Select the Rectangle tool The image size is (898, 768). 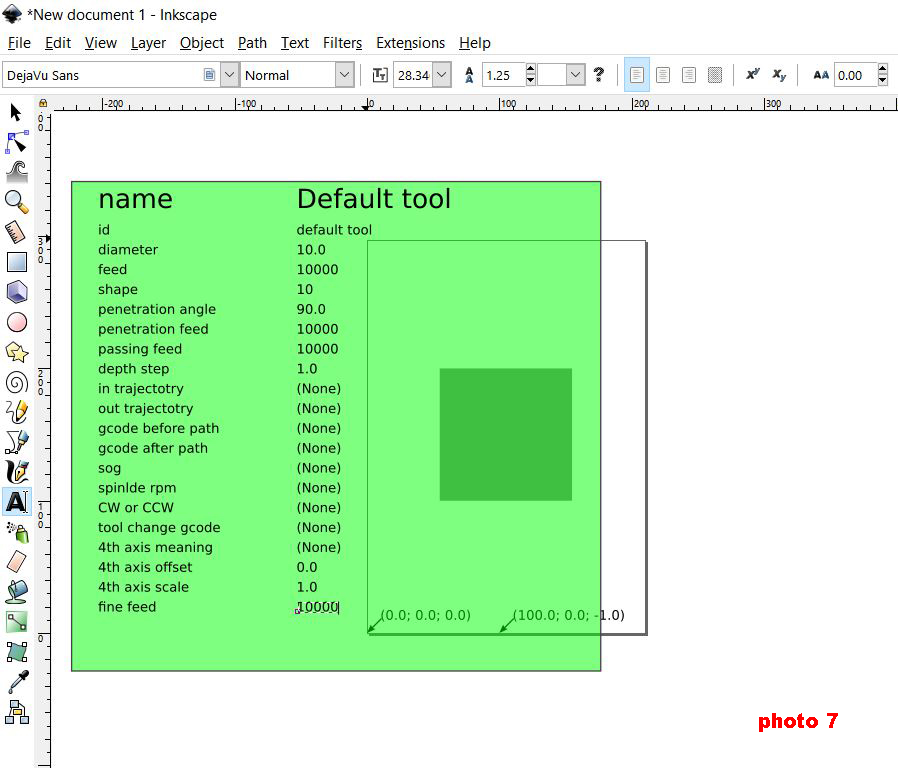pyautogui.click(x=17, y=262)
